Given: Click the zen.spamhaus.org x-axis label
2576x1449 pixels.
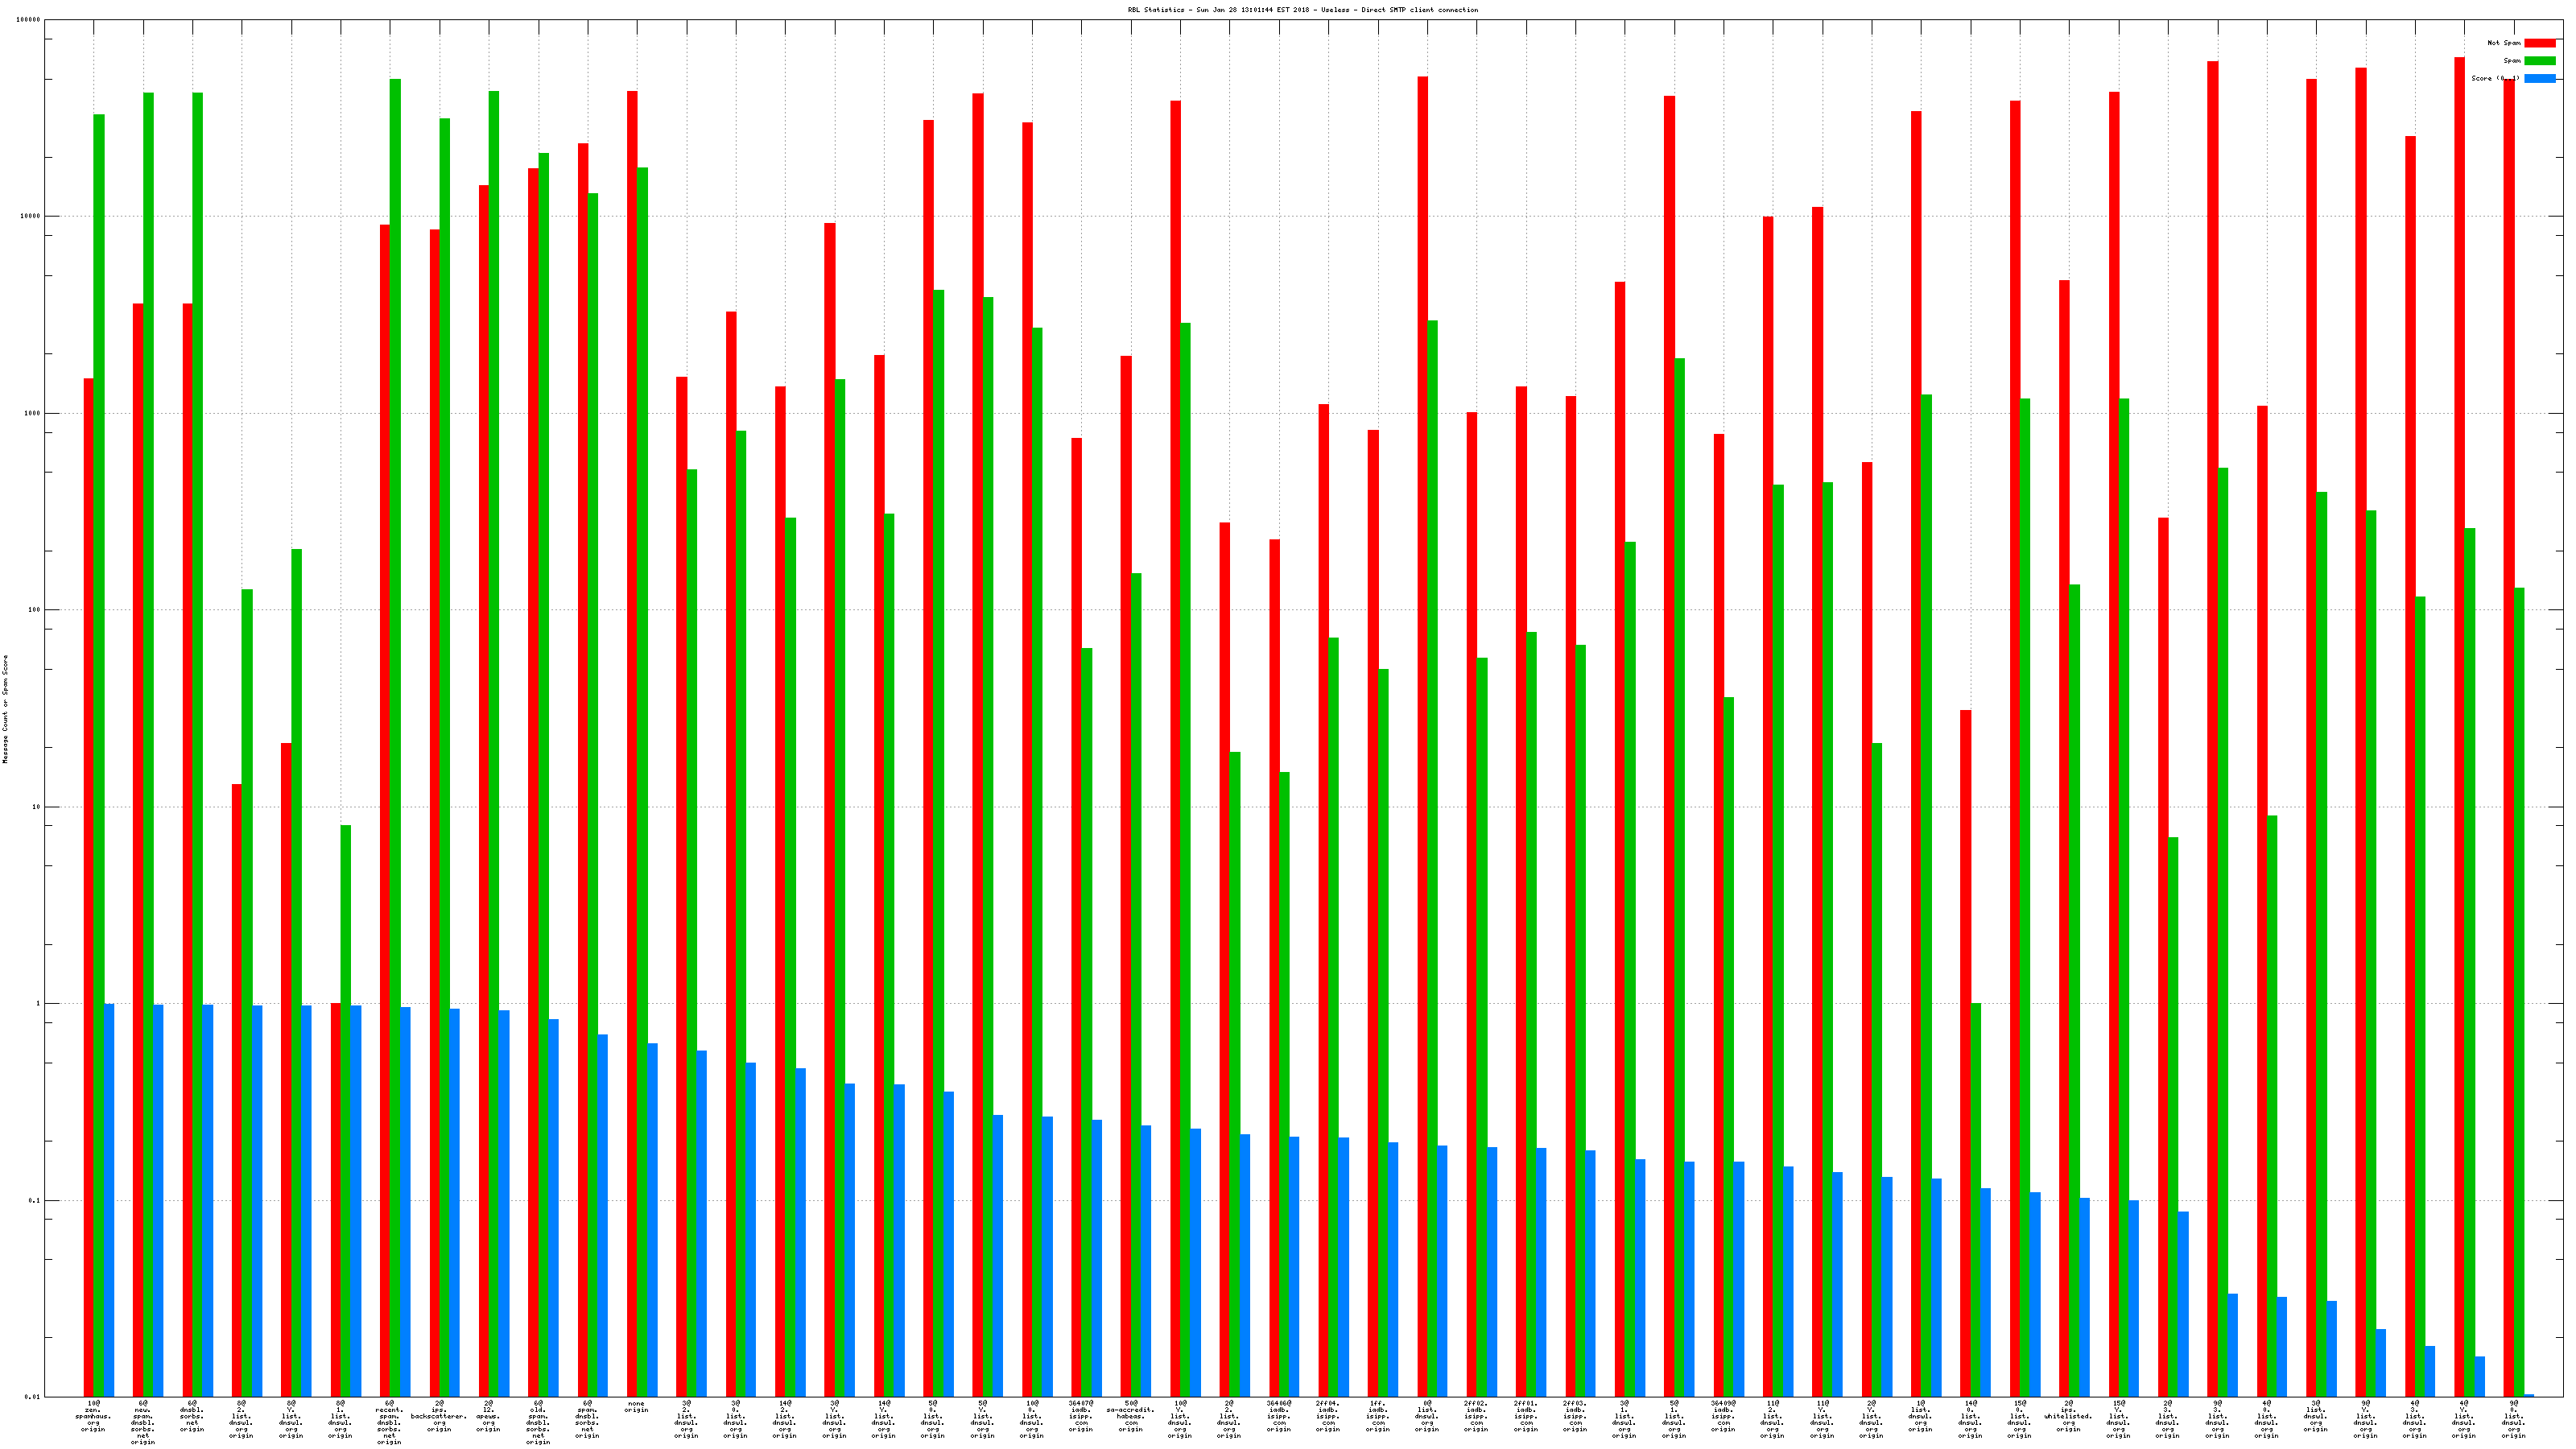Looking at the screenshot, I should [93, 1416].
